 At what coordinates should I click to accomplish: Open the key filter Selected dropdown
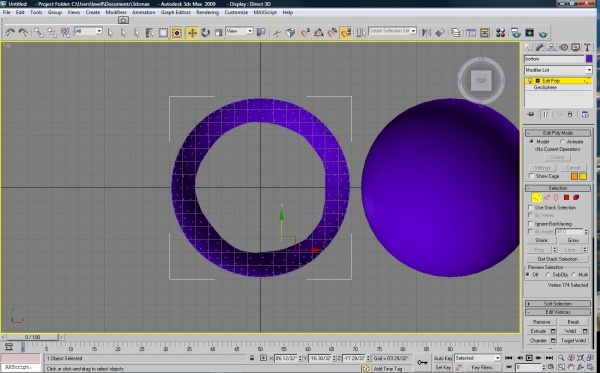477,358
